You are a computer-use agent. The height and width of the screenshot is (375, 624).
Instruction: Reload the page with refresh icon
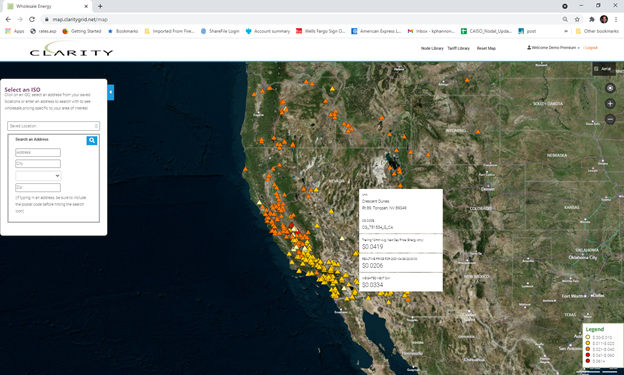(x=32, y=19)
